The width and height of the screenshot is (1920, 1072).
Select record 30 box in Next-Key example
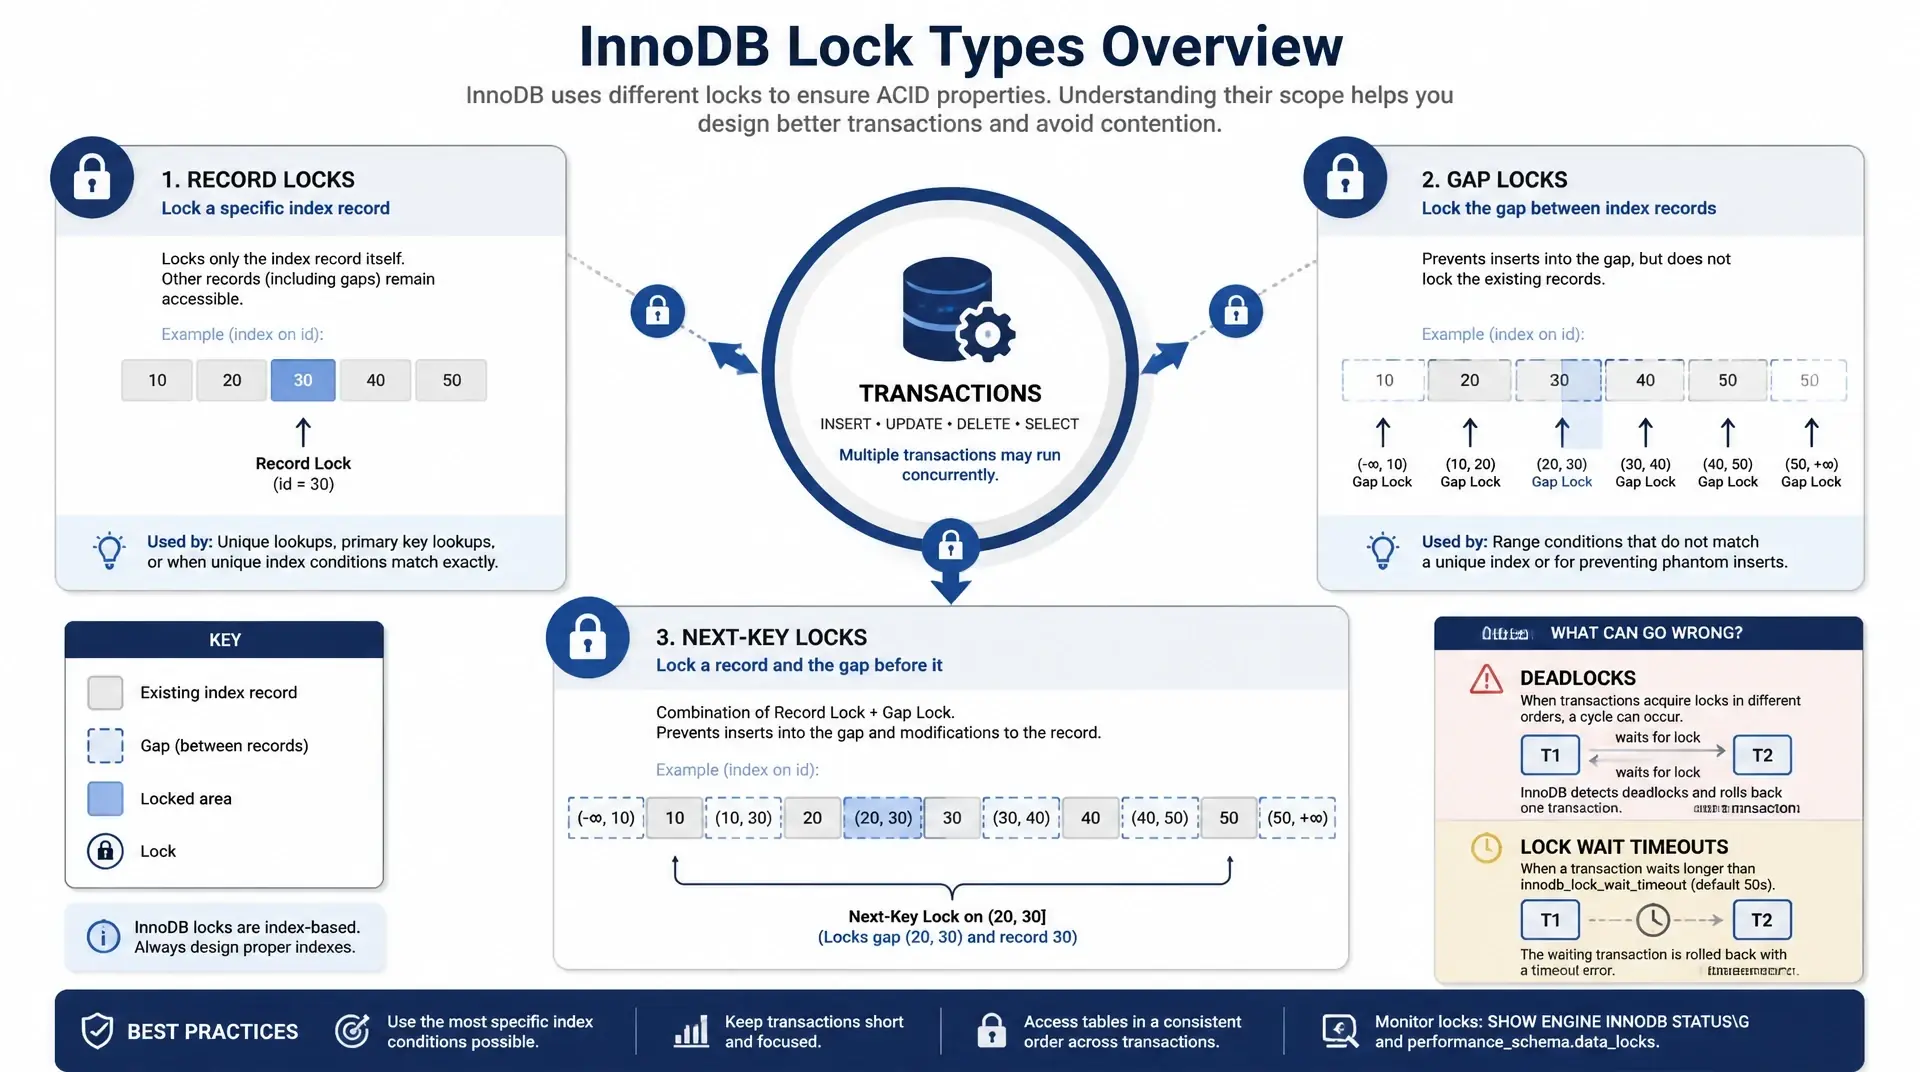(x=952, y=818)
